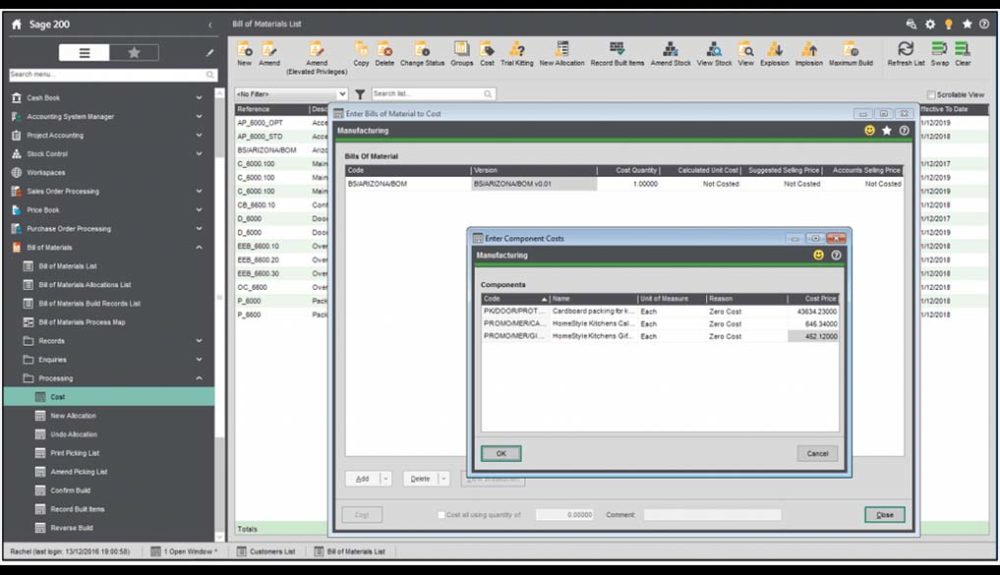Open Bill of Materials Process Map
Viewport: 1000px width, 575px height.
82,323
